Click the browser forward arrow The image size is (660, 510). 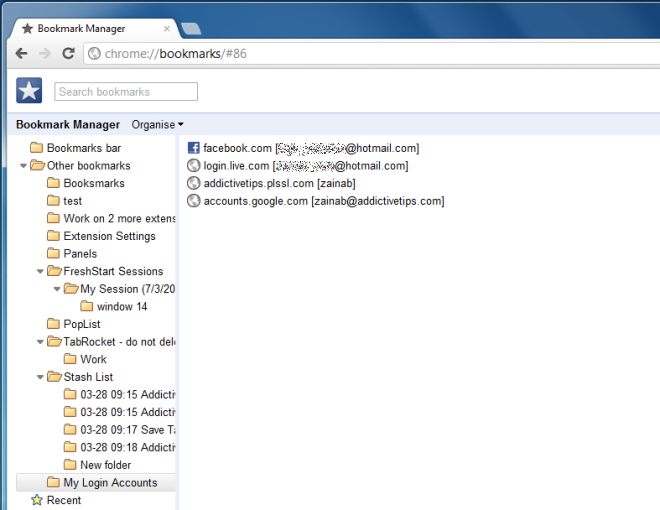pyautogui.click(x=45, y=53)
